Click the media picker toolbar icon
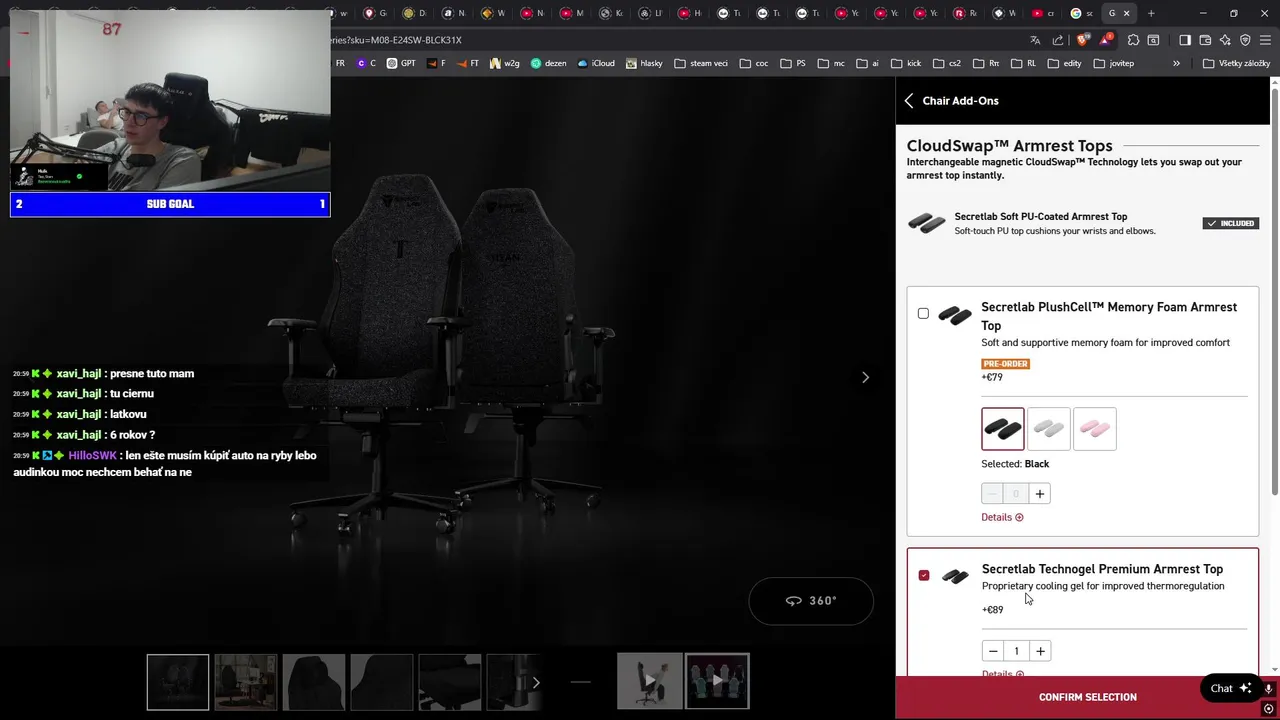 pyautogui.click(x=1153, y=40)
